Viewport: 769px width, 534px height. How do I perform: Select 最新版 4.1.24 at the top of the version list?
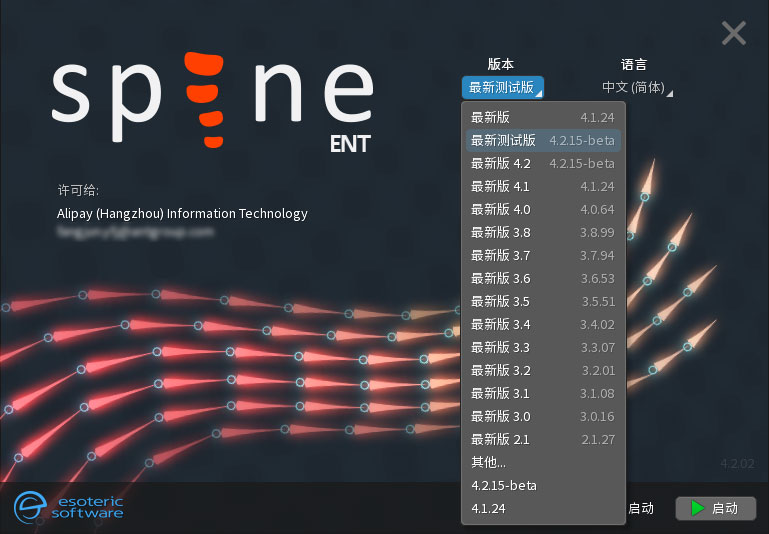tap(543, 117)
